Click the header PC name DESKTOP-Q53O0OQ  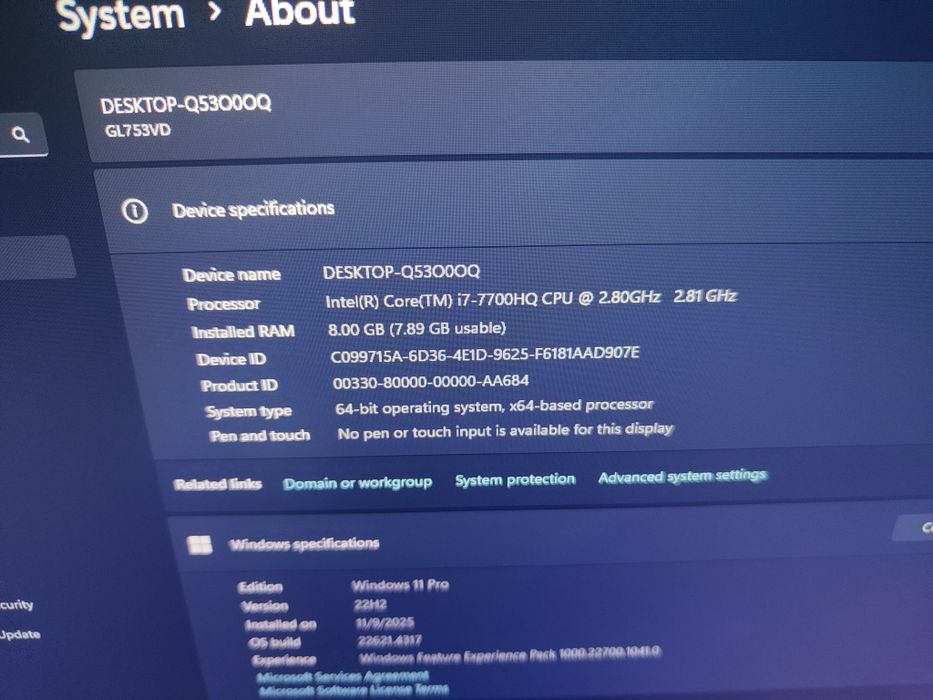186,105
